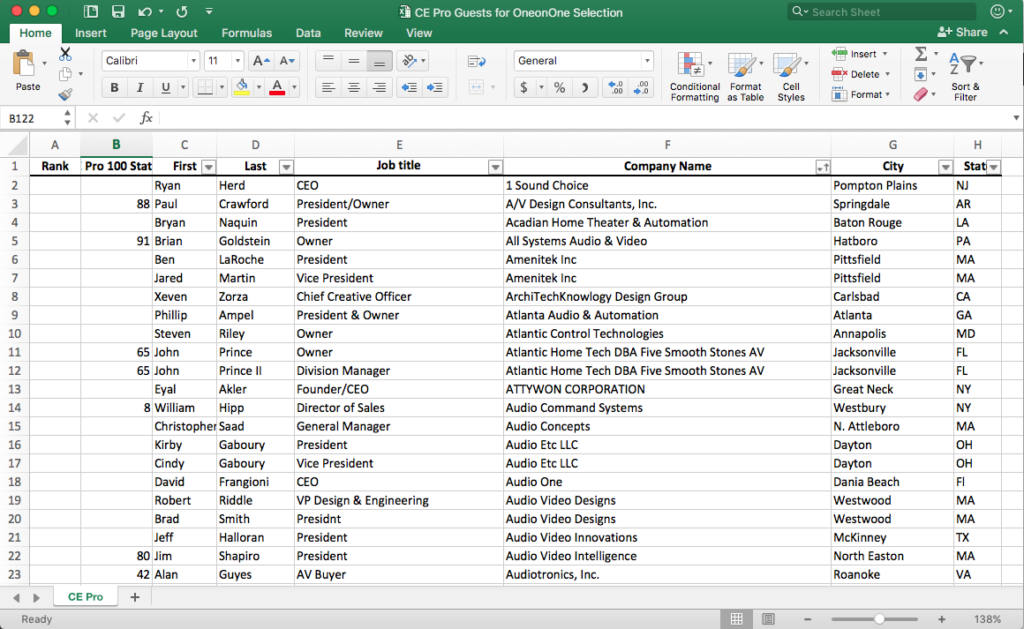
Task: Click the text orientation icon
Action: [x=409, y=61]
